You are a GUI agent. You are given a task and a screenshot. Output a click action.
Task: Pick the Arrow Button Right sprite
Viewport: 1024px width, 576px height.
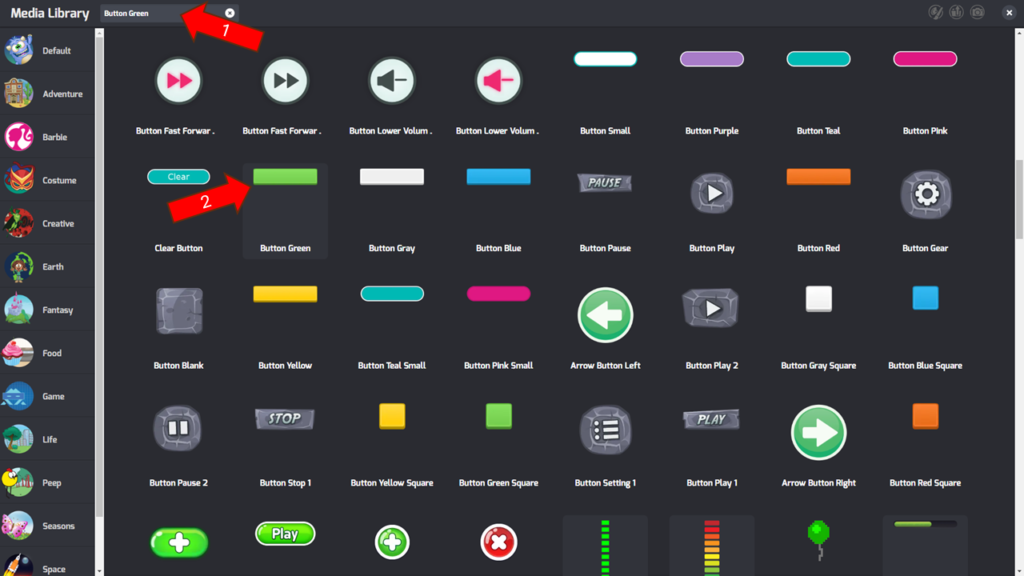point(818,432)
